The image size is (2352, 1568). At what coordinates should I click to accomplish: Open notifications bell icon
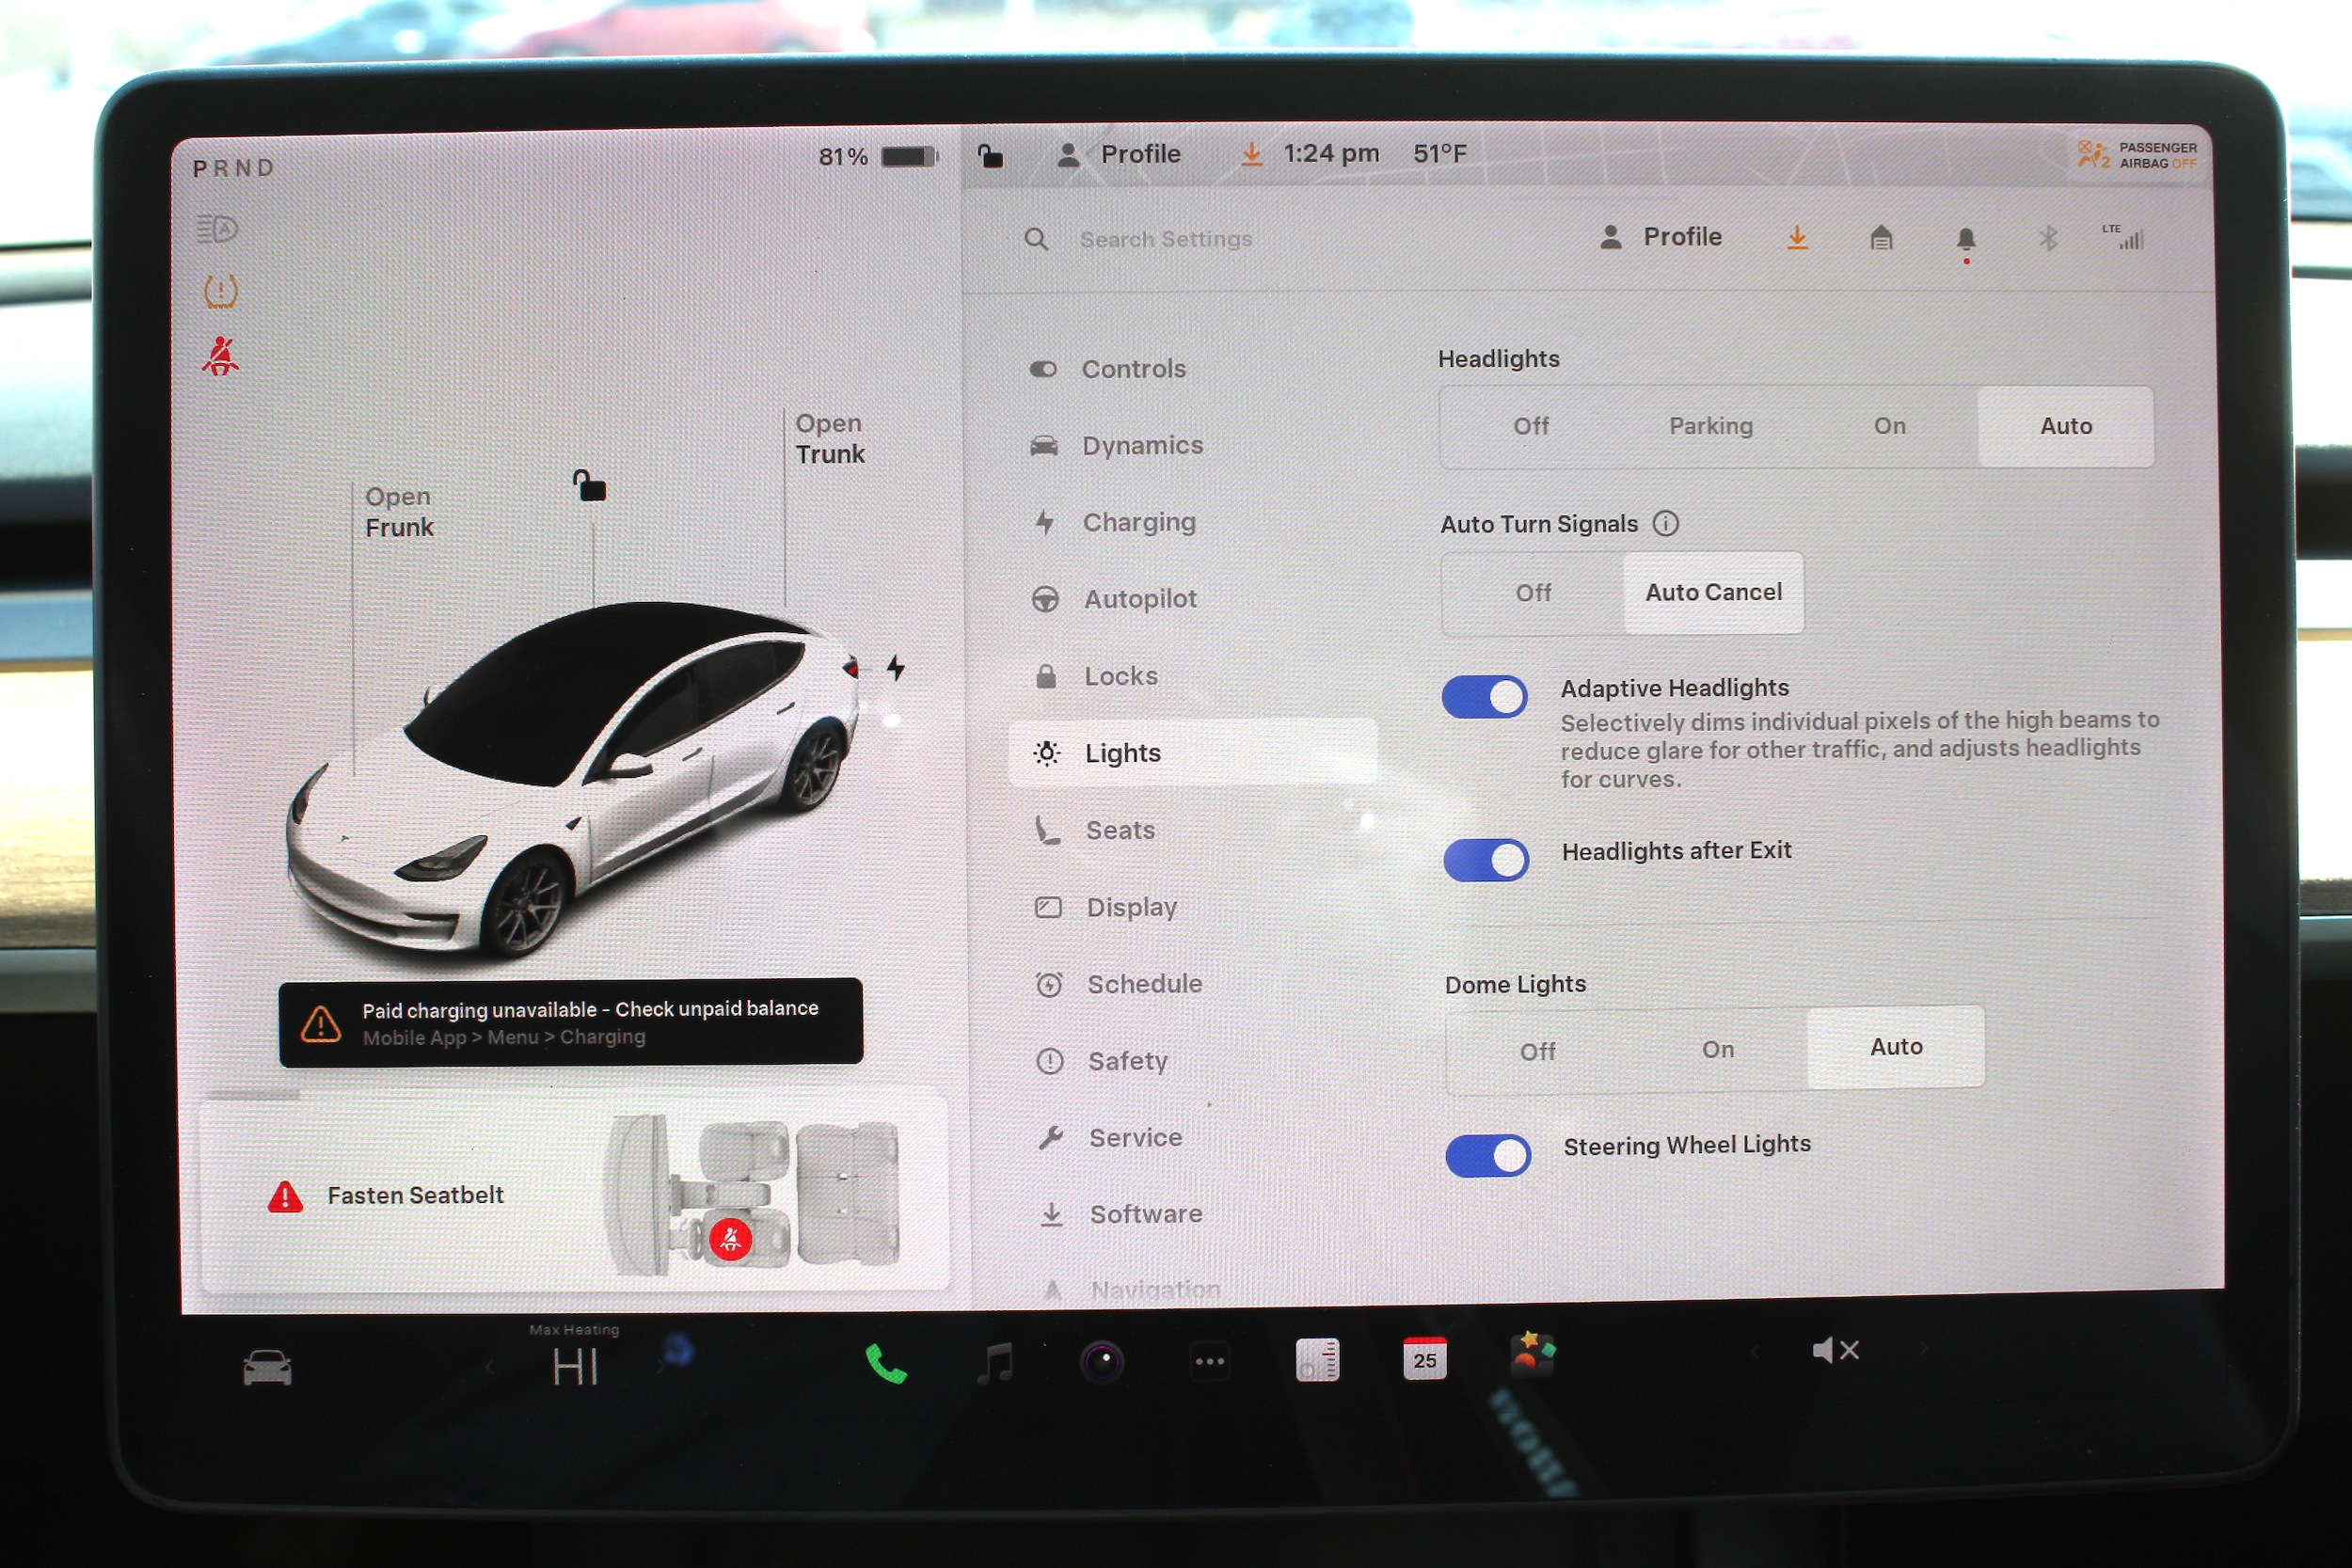pos(1965,239)
